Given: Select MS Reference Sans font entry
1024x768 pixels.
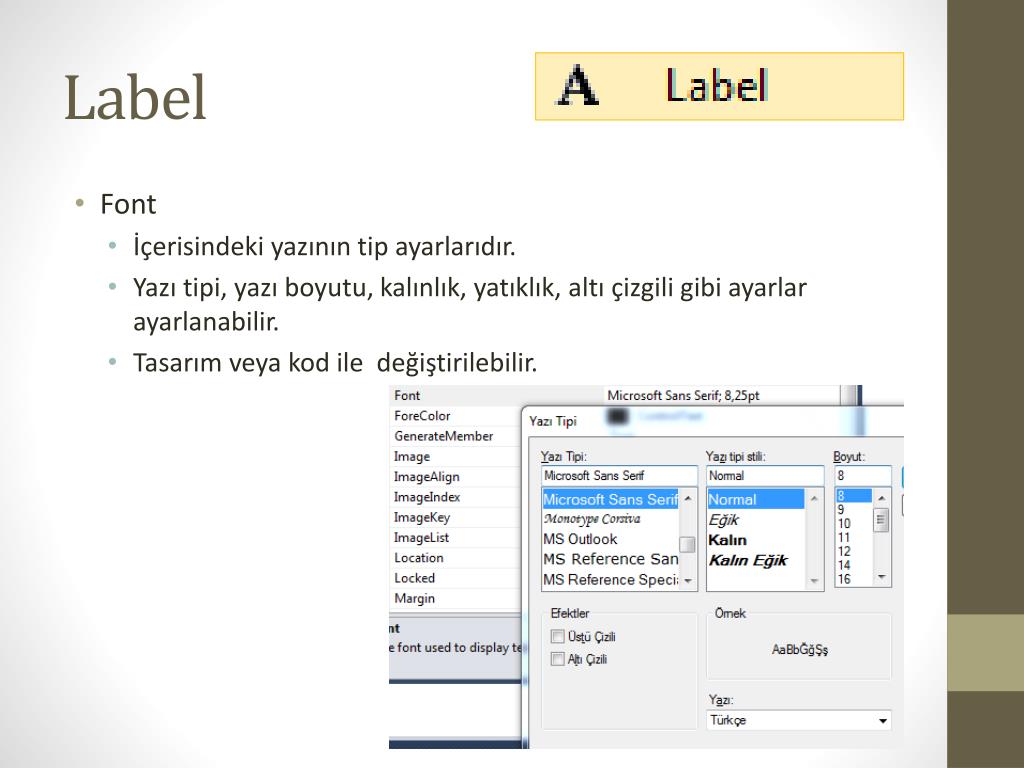Looking at the screenshot, I should pos(611,559).
